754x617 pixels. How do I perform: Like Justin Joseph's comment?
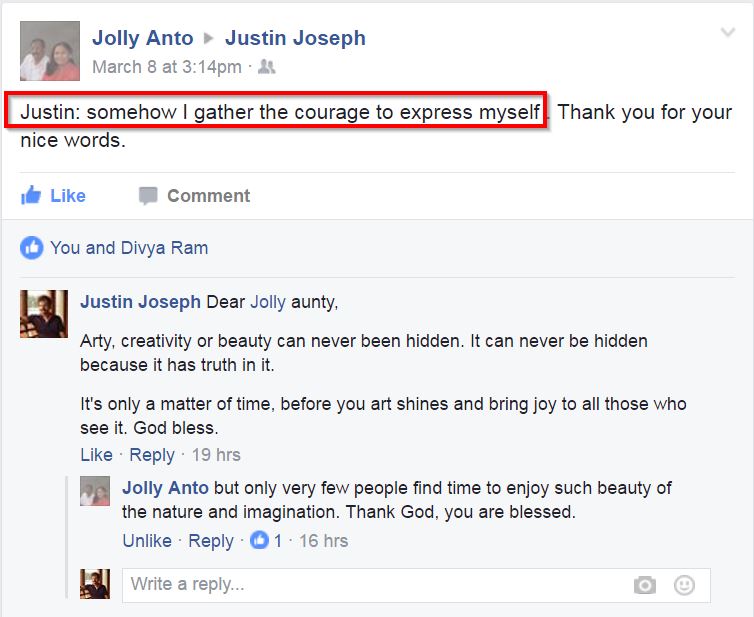point(96,454)
